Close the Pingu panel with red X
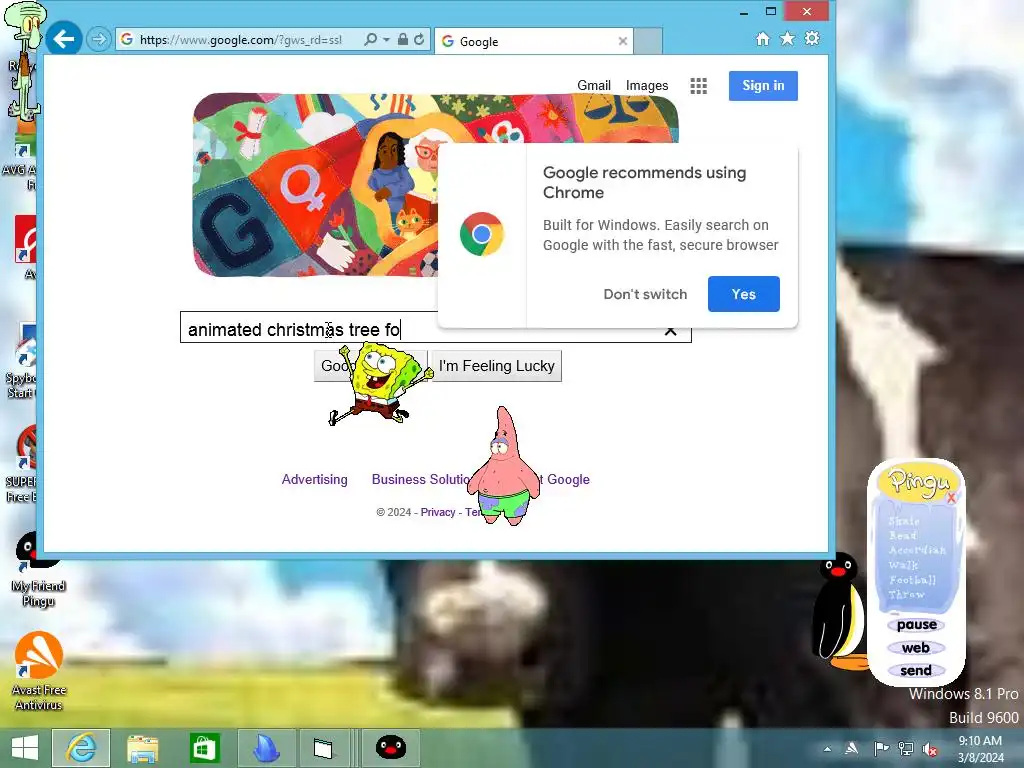 pos(951,498)
